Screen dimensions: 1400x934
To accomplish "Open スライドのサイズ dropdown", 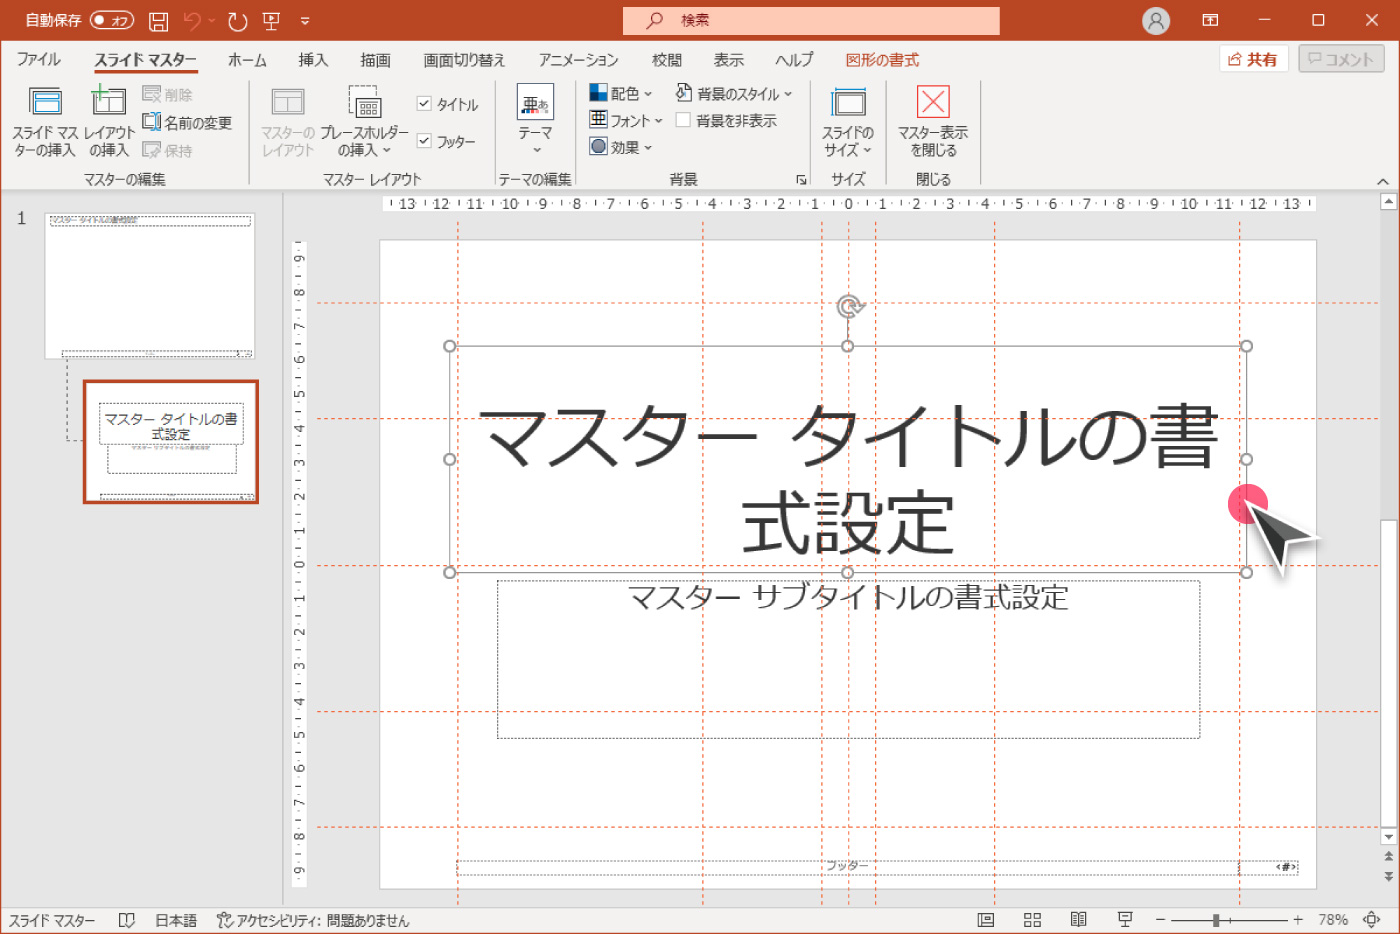I will coord(848,122).
